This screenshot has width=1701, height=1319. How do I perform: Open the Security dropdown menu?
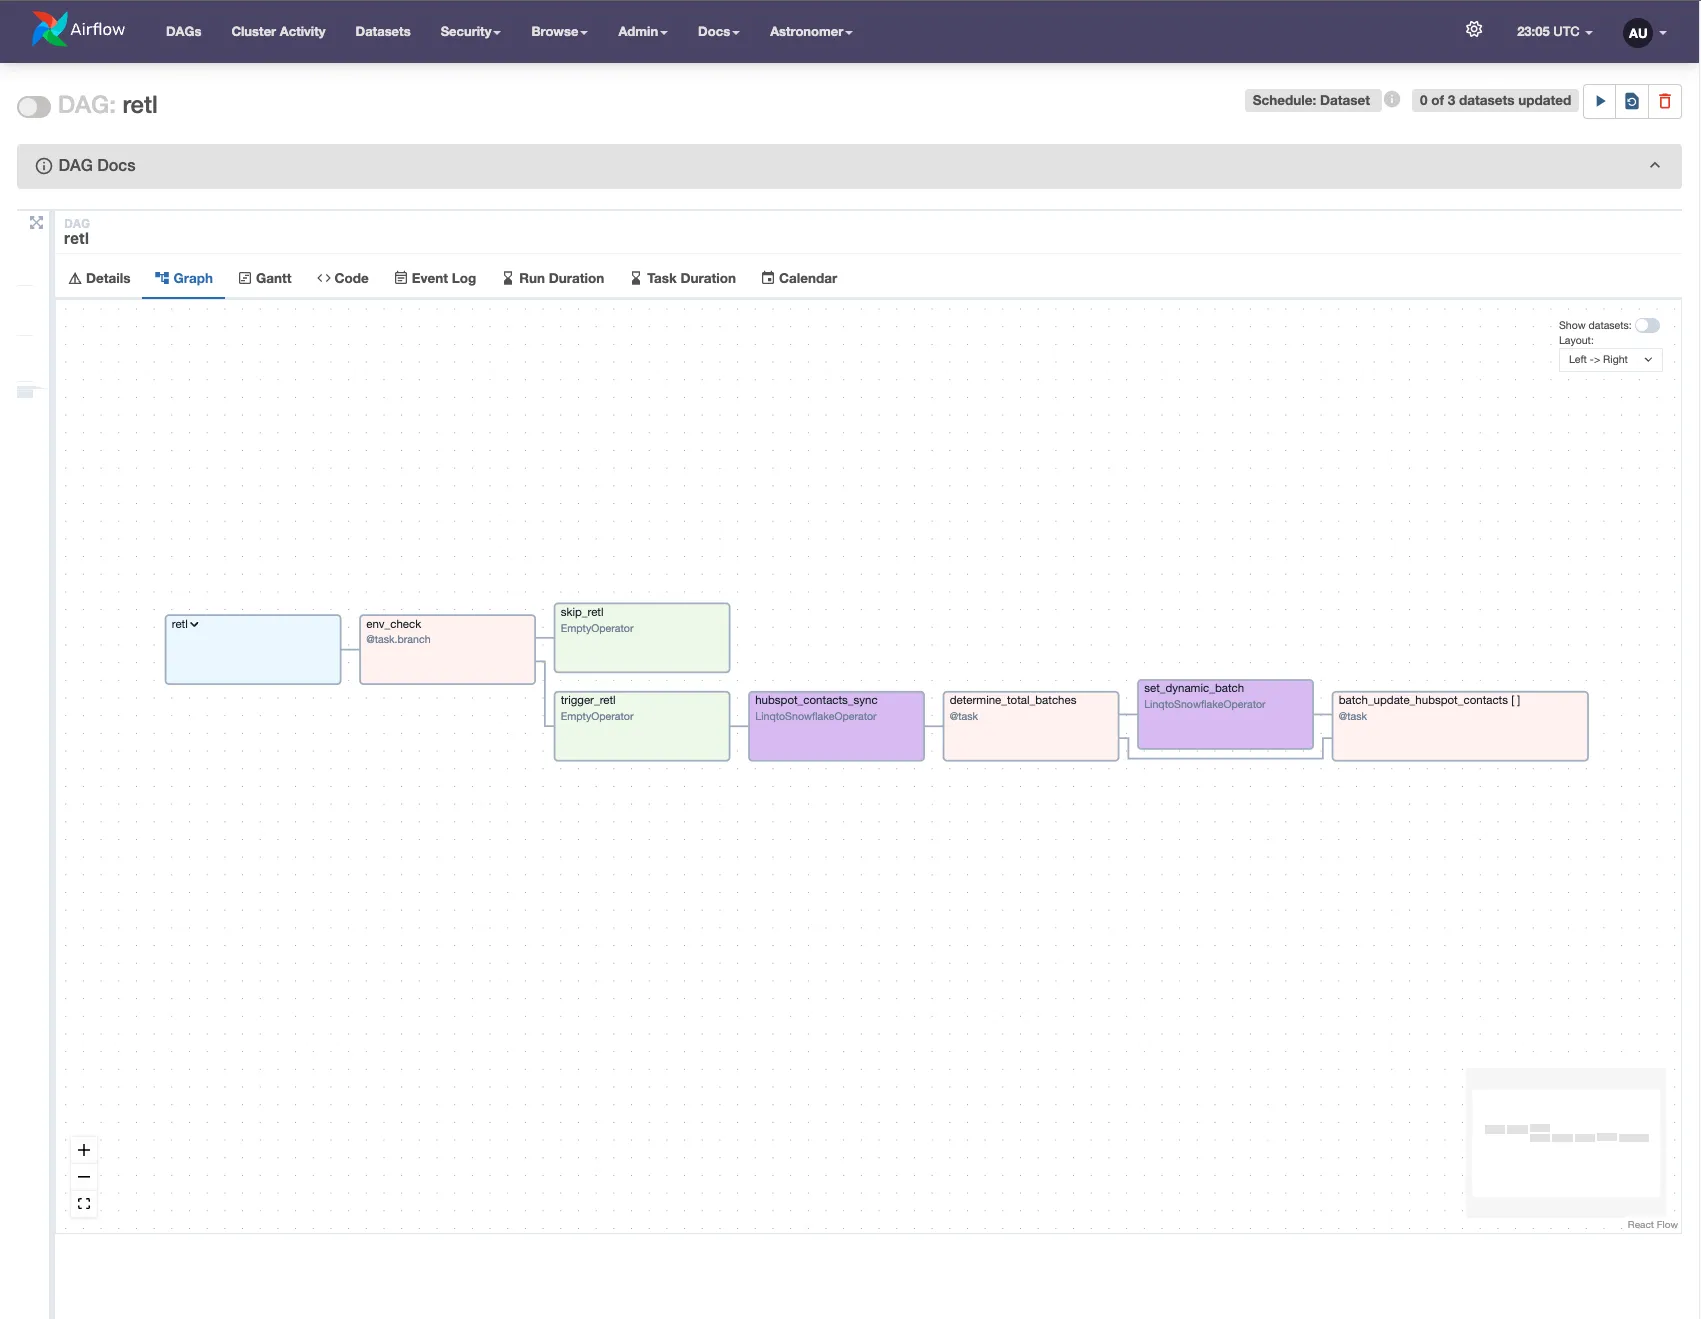[x=470, y=32]
